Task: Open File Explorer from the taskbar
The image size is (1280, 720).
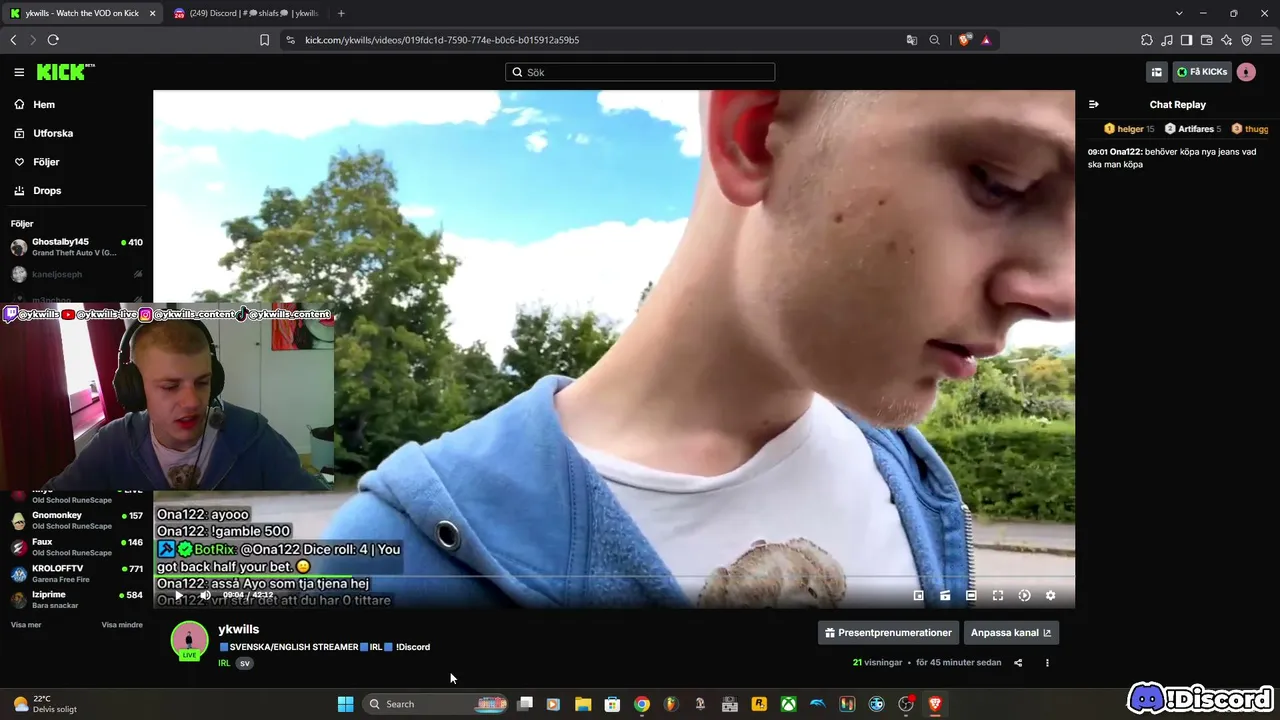Action: coord(583,704)
